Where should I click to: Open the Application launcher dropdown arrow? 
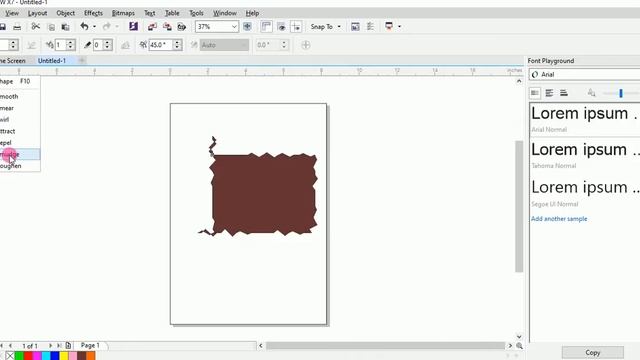click(399, 27)
